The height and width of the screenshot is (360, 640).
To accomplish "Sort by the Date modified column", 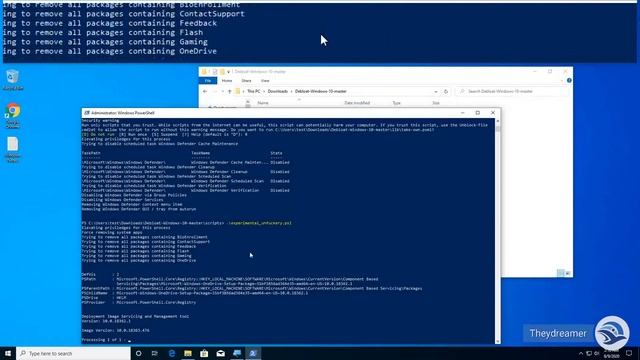I will [x=357, y=103].
